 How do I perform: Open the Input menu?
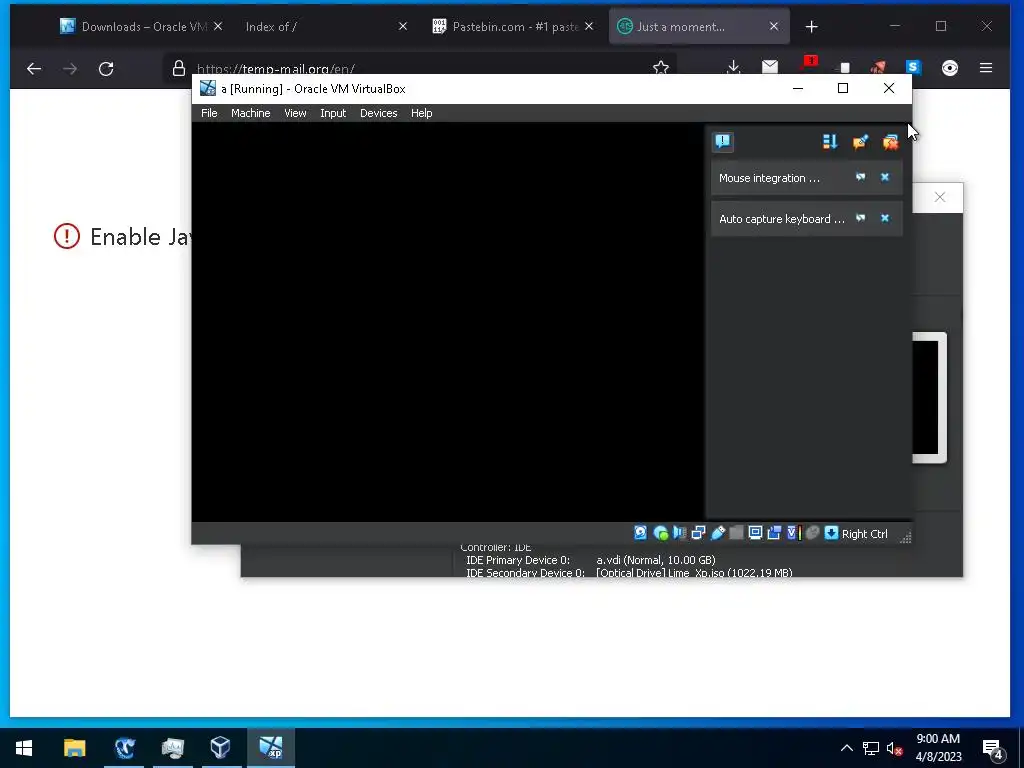pyautogui.click(x=333, y=113)
